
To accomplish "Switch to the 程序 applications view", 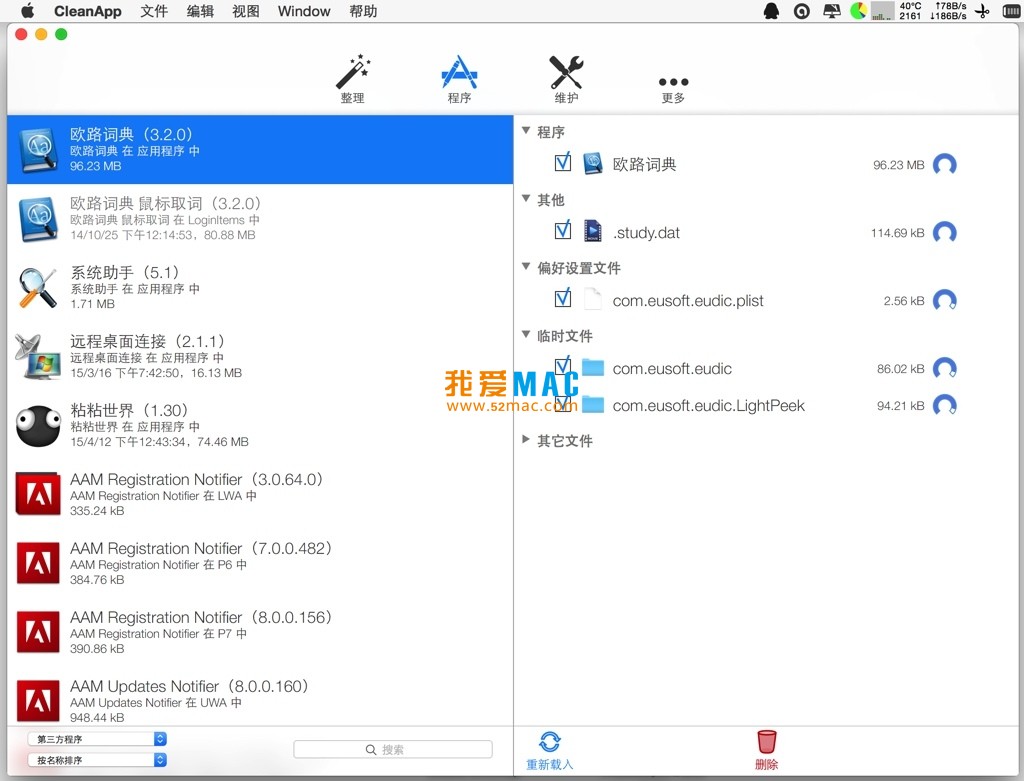I will click(x=459, y=79).
